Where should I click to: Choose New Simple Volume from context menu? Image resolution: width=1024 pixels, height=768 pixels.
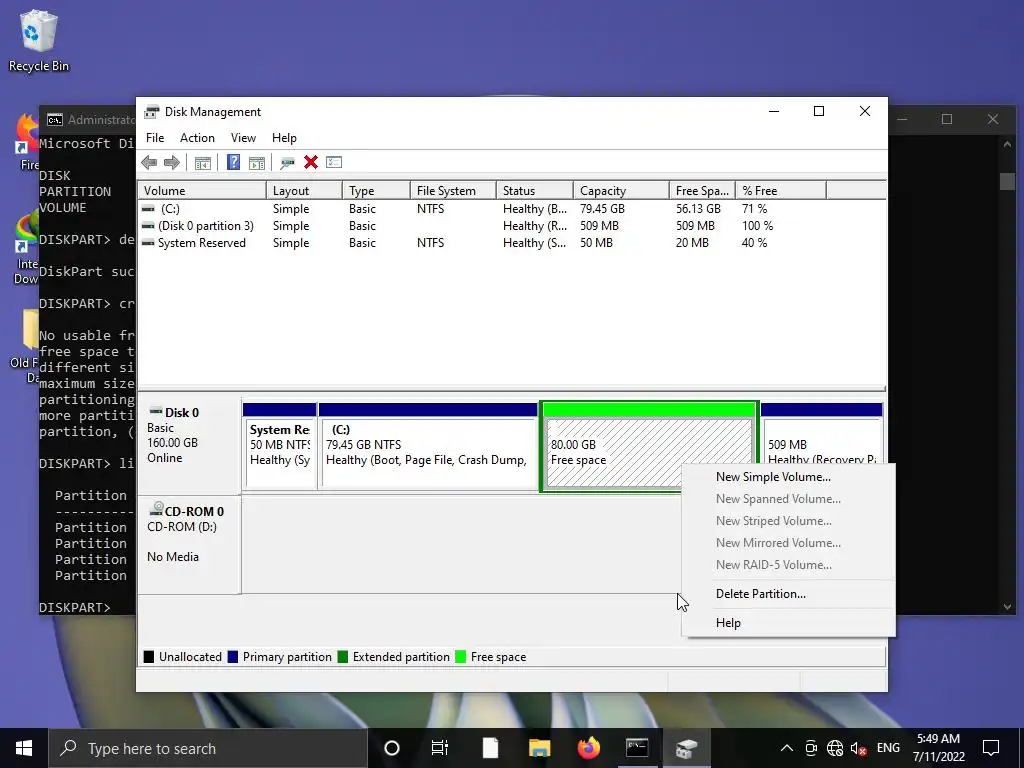pos(788,477)
